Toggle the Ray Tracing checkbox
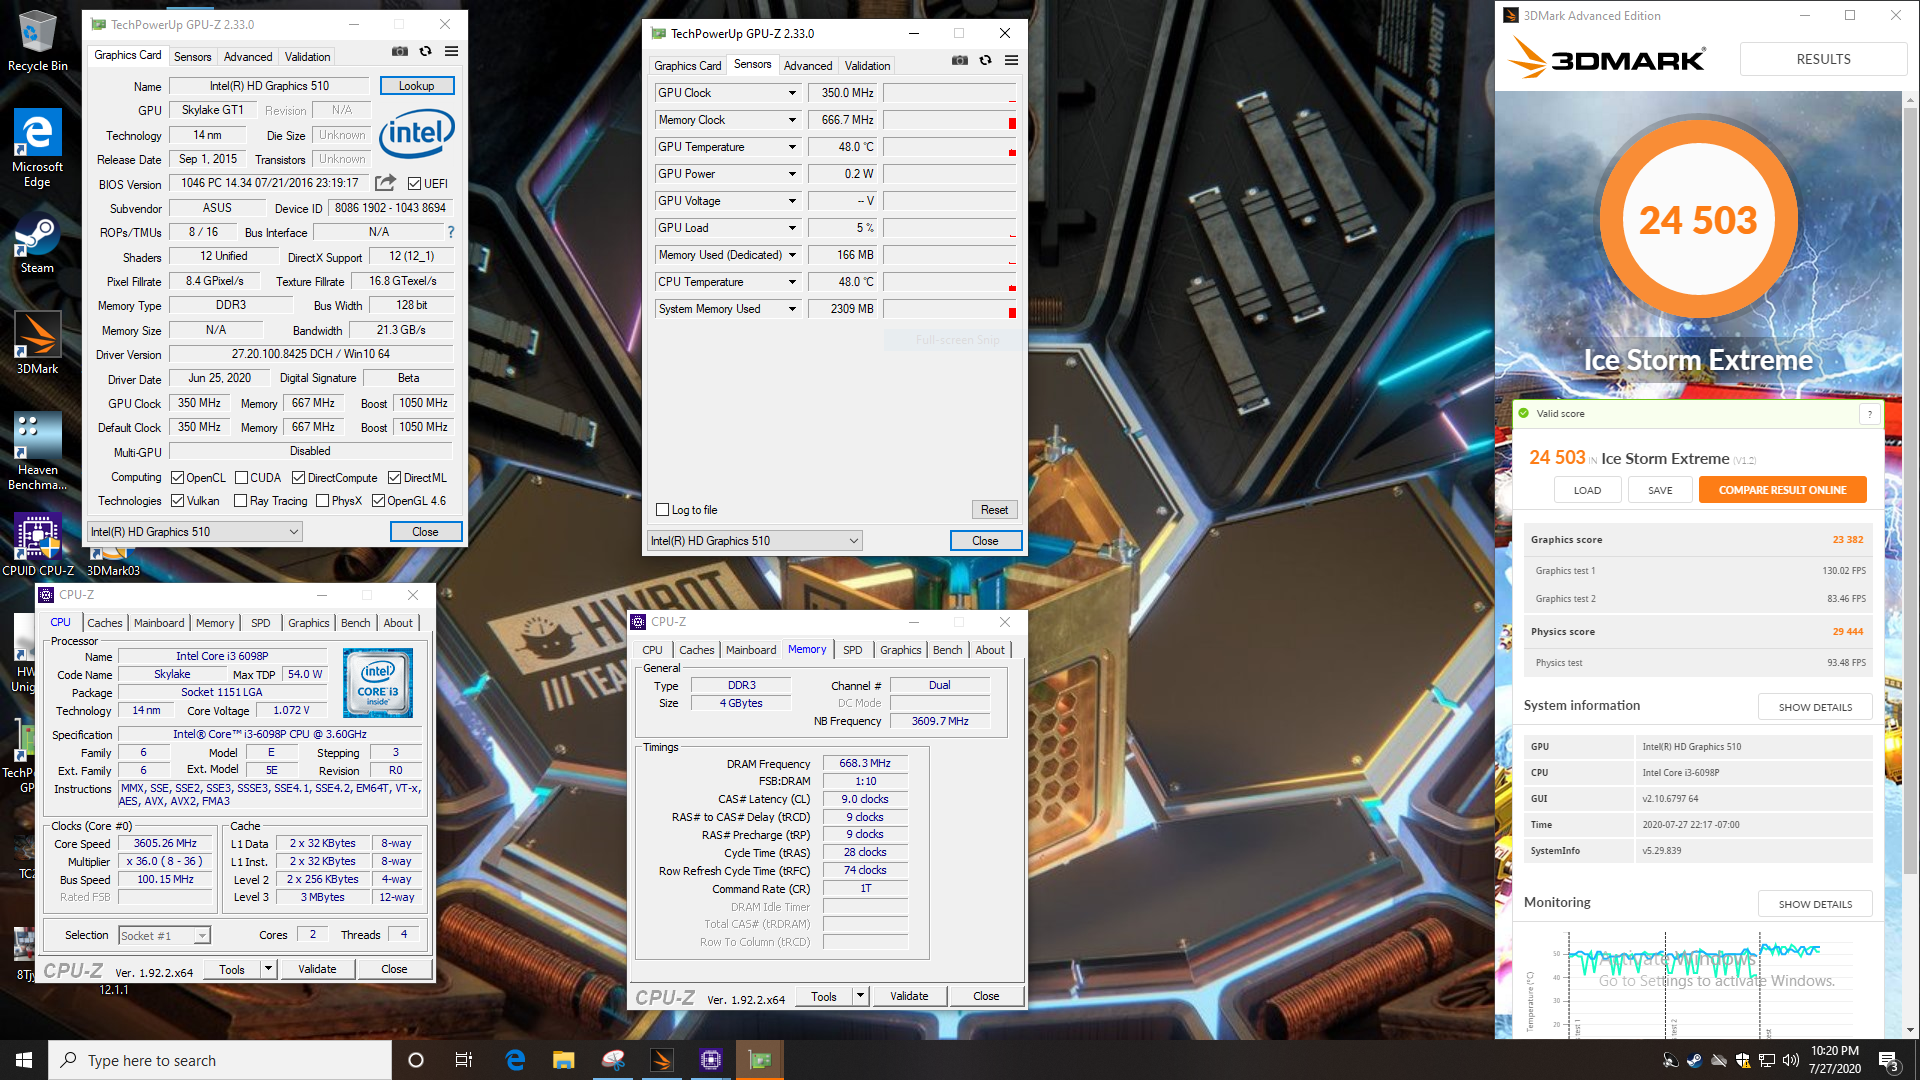 point(241,501)
